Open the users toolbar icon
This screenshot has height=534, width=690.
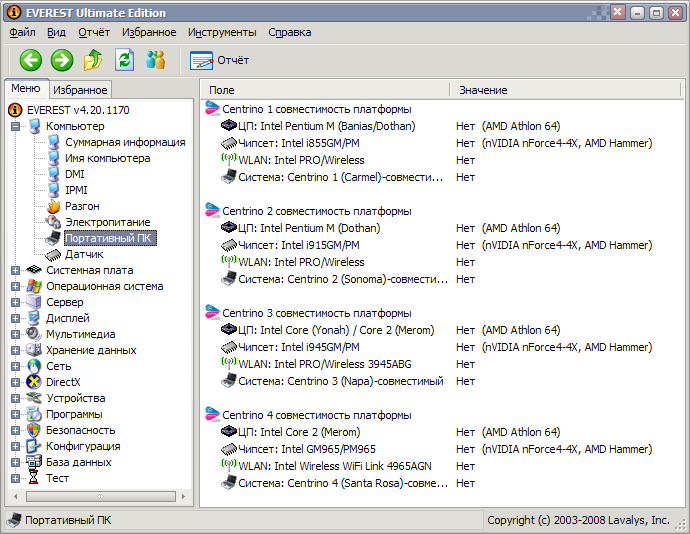coord(156,60)
